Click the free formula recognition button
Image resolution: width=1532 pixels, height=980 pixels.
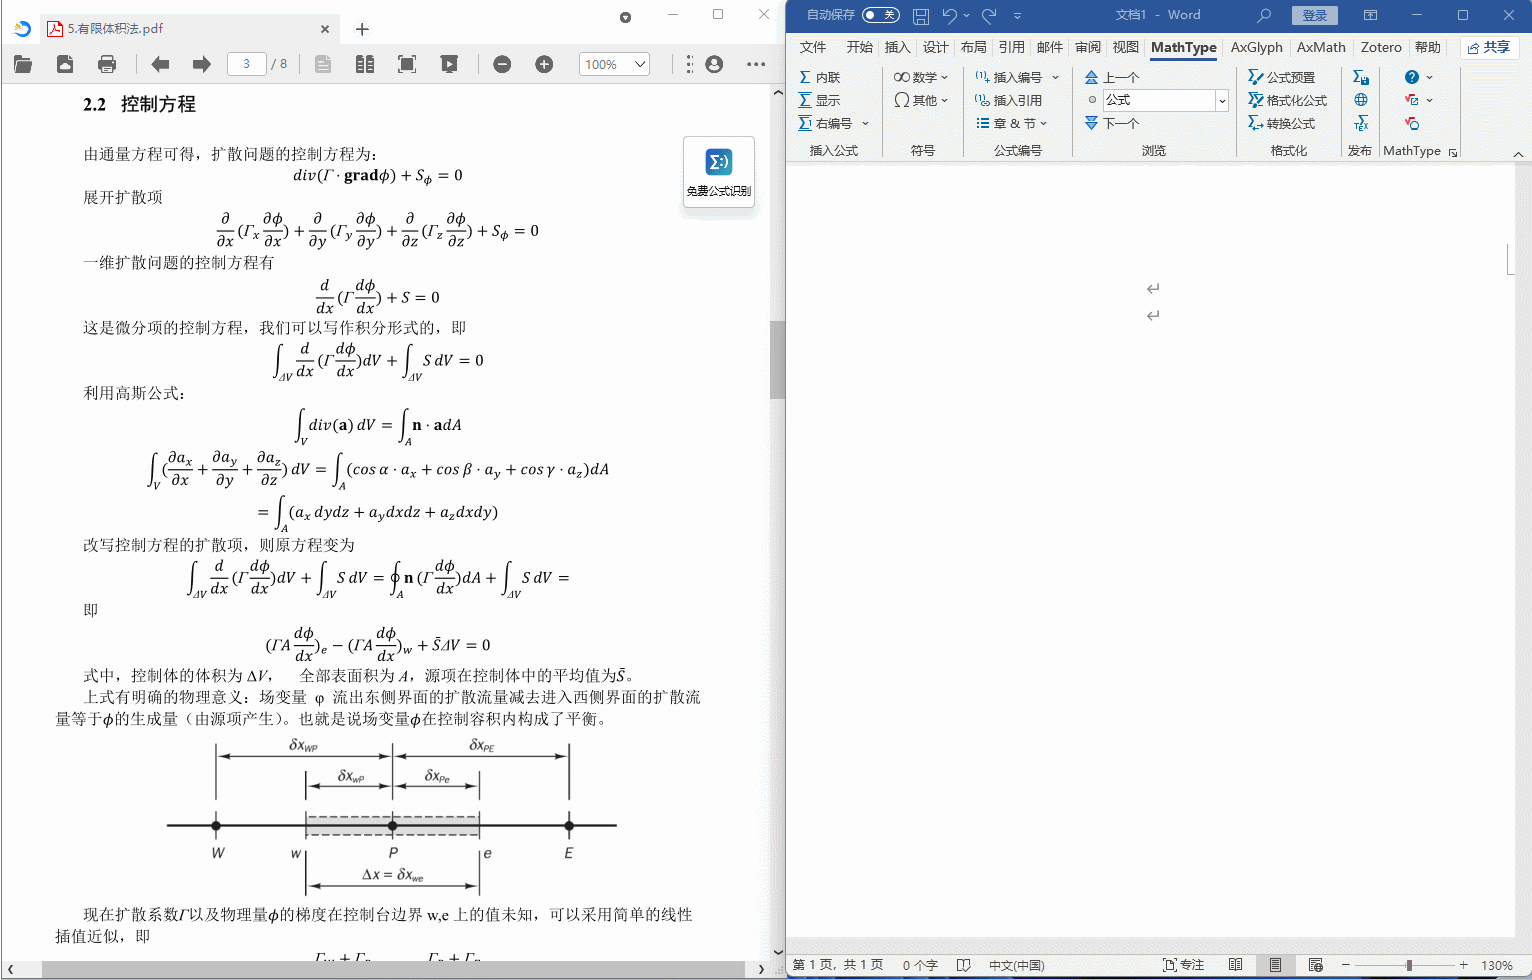719,172
